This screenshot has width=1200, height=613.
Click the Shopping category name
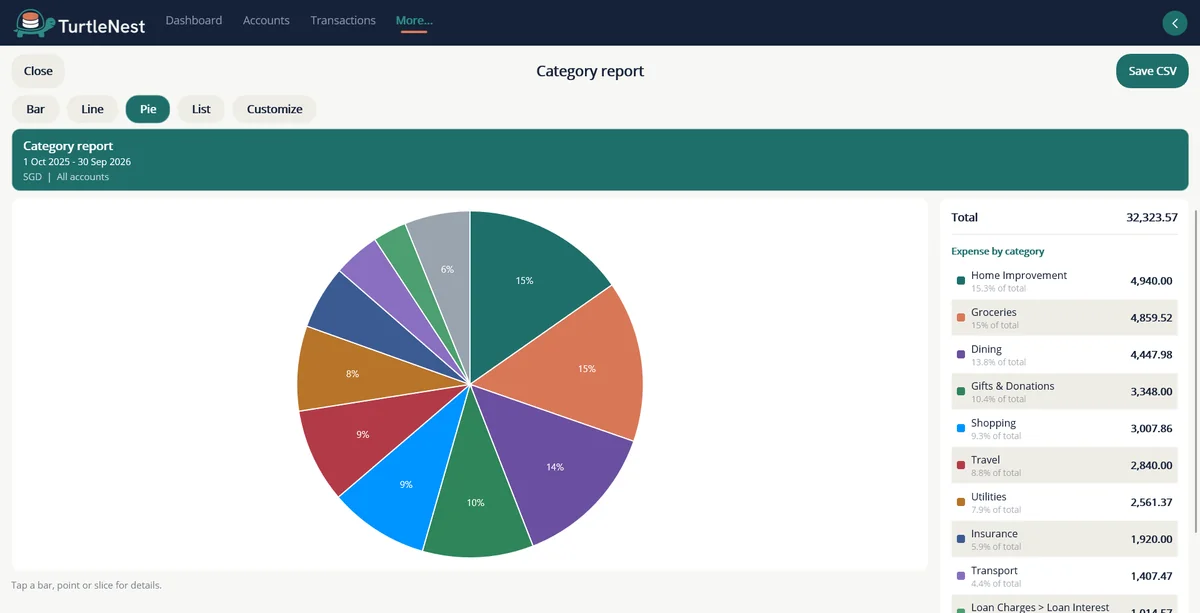point(993,423)
